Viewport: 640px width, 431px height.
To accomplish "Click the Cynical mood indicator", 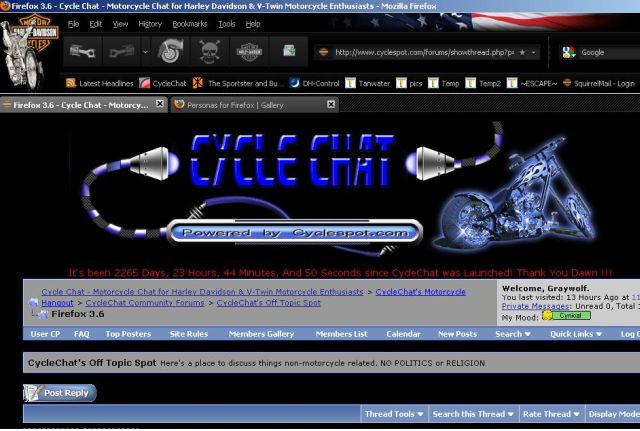I will click(x=566, y=315).
